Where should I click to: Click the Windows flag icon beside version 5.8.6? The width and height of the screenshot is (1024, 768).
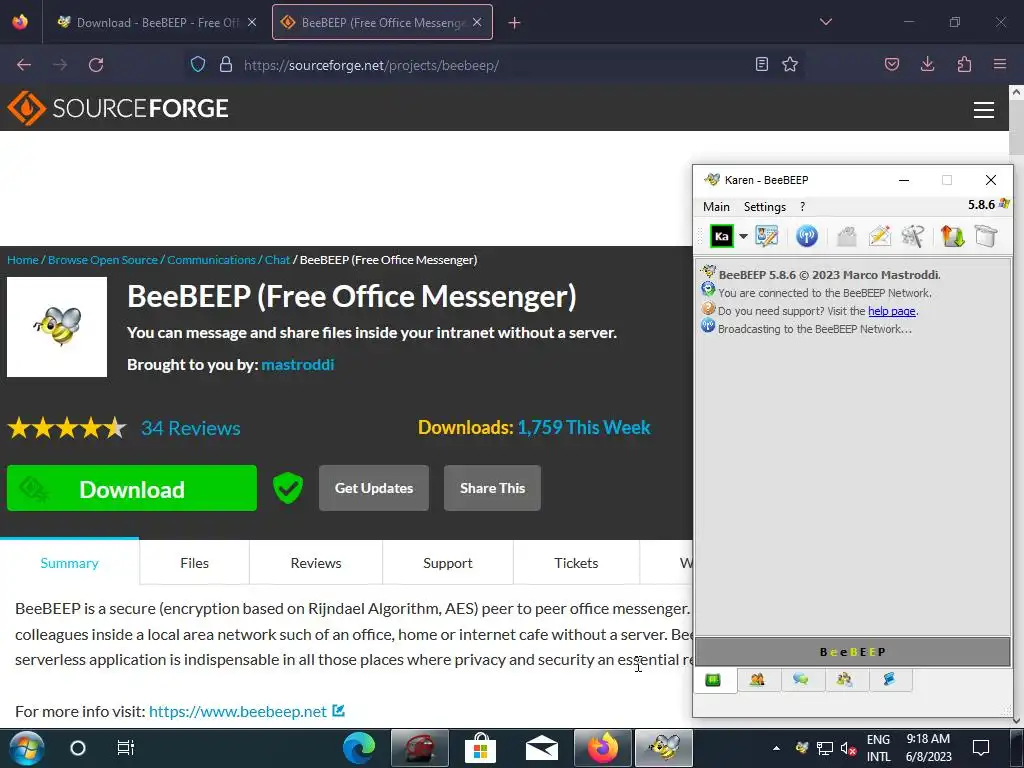1004,204
